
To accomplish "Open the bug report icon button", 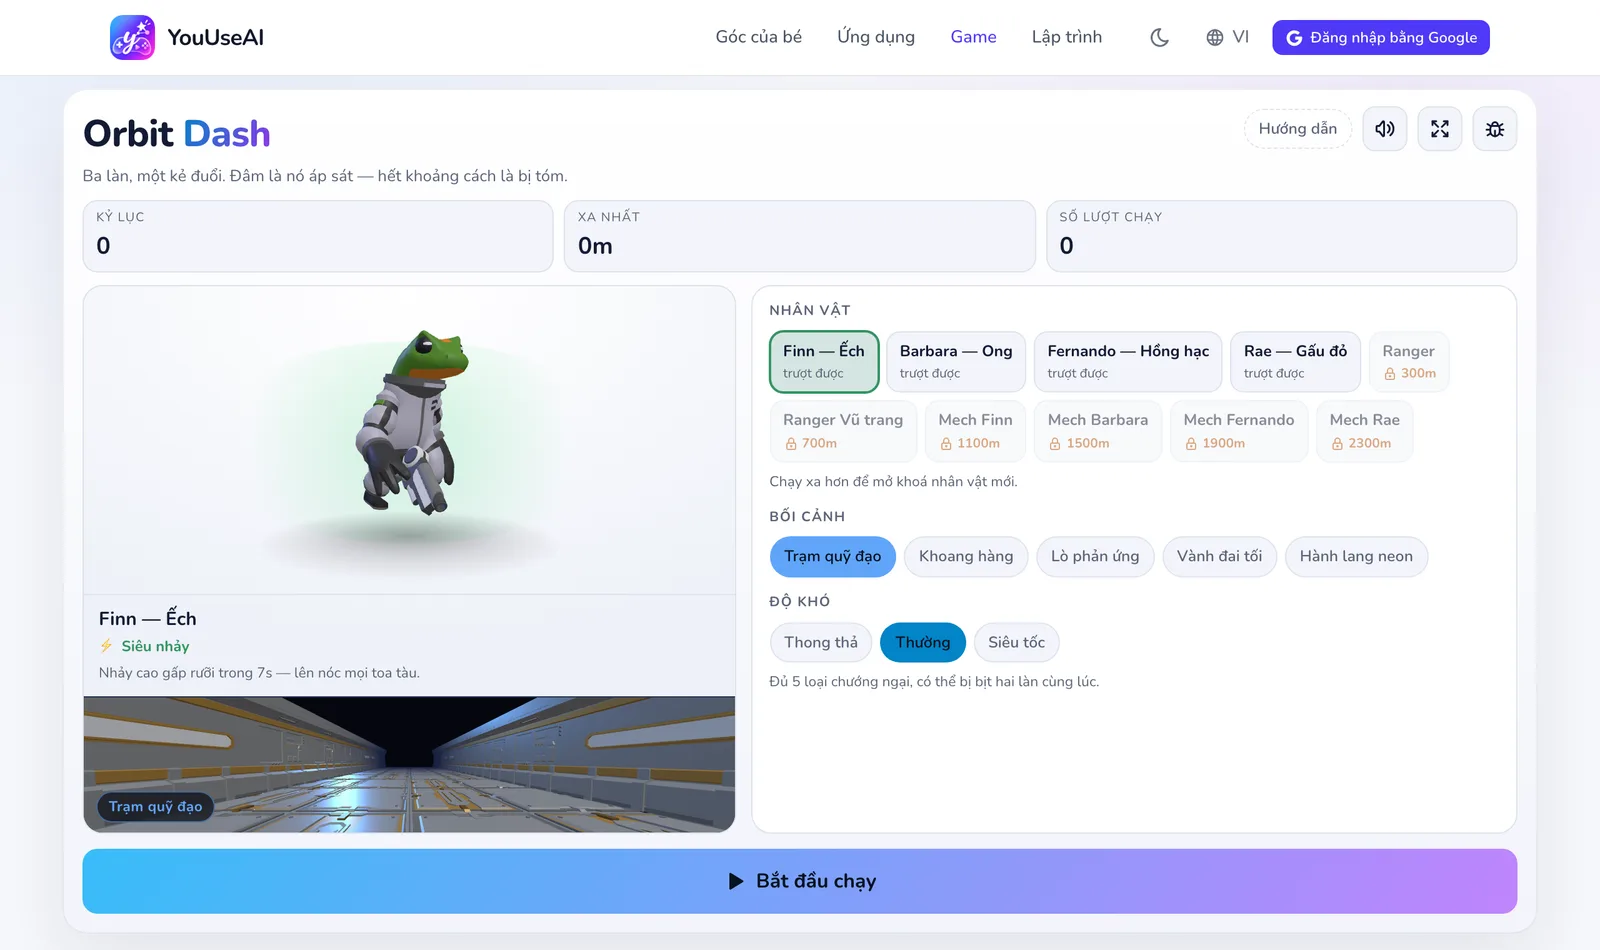I will click(1495, 129).
